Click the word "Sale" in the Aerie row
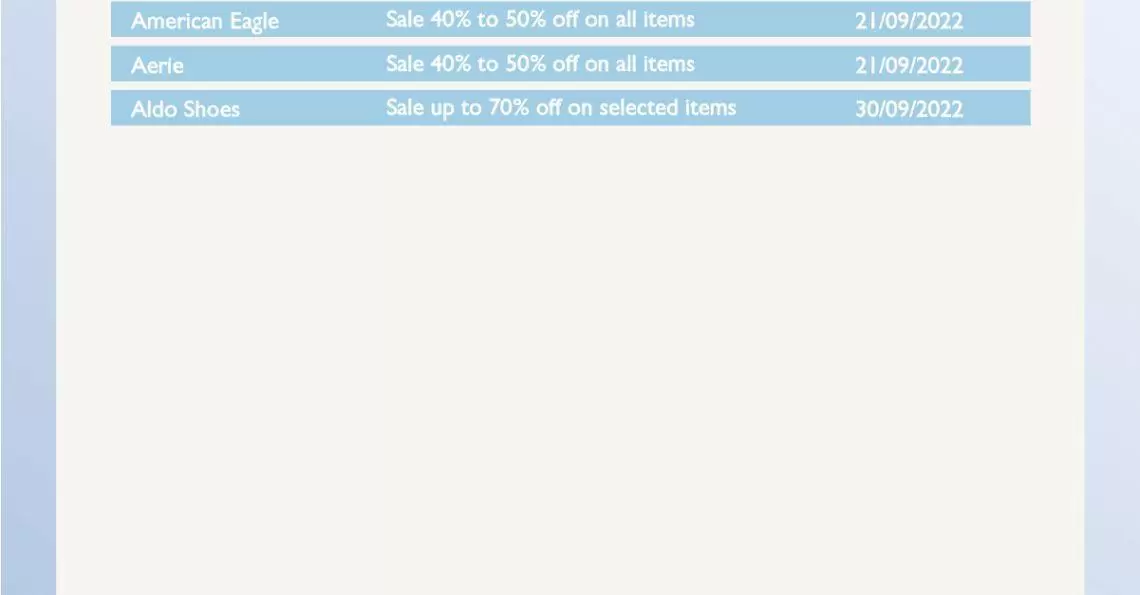This screenshot has height=595, width=1140. pyautogui.click(x=405, y=64)
